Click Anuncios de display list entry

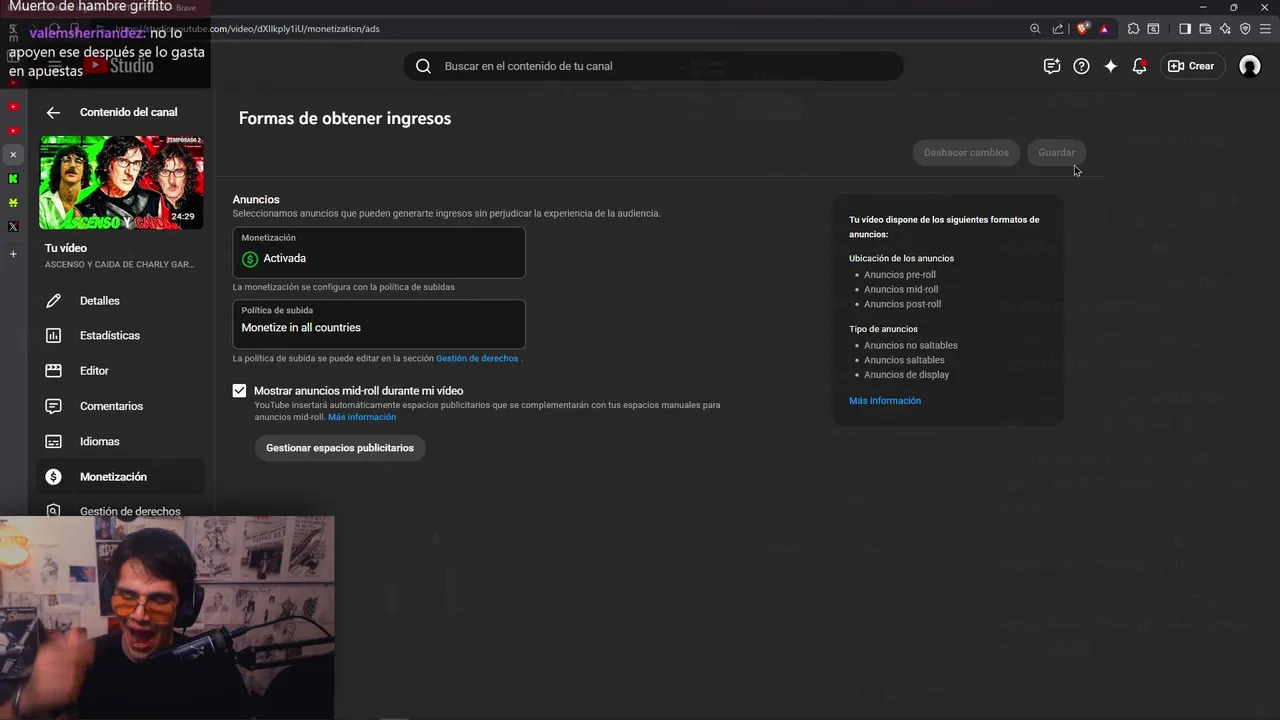907,375
